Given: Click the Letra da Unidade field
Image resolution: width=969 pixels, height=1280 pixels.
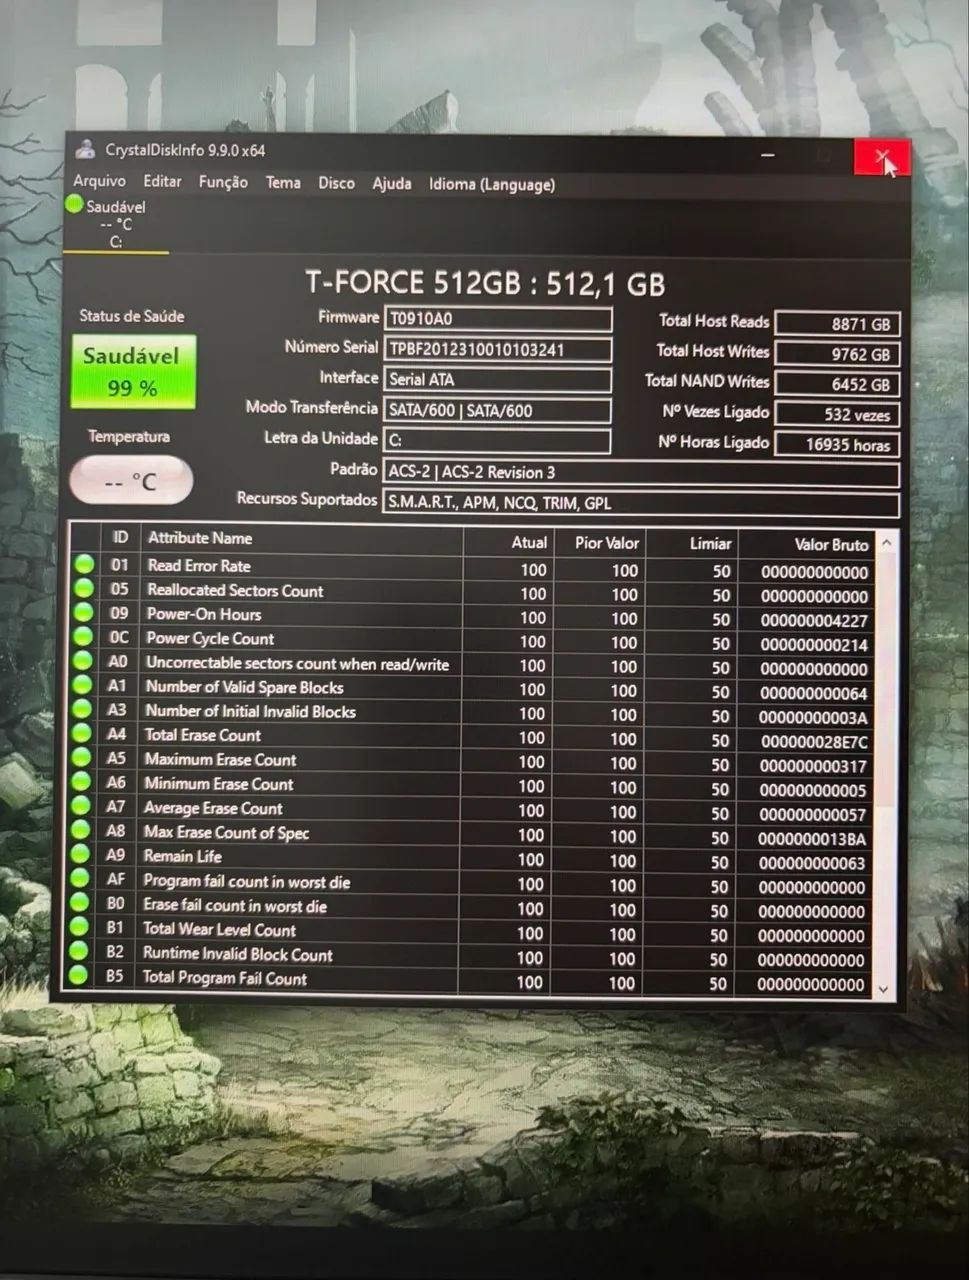Looking at the screenshot, I should coord(498,440).
